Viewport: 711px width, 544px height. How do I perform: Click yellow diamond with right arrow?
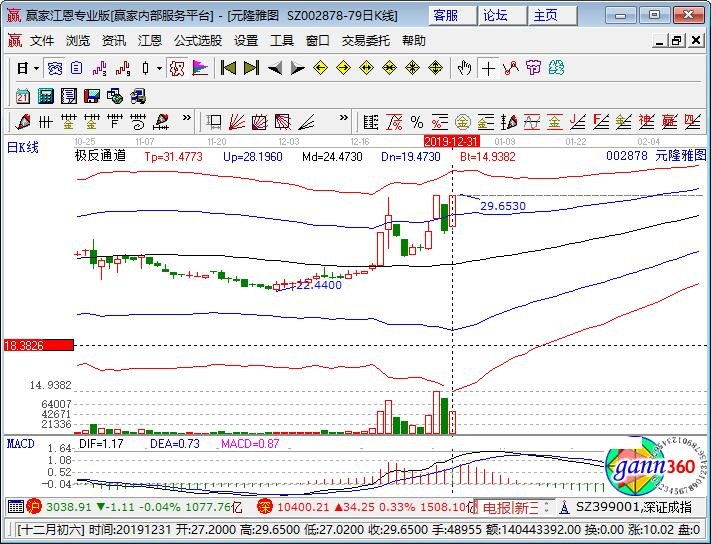(344, 68)
